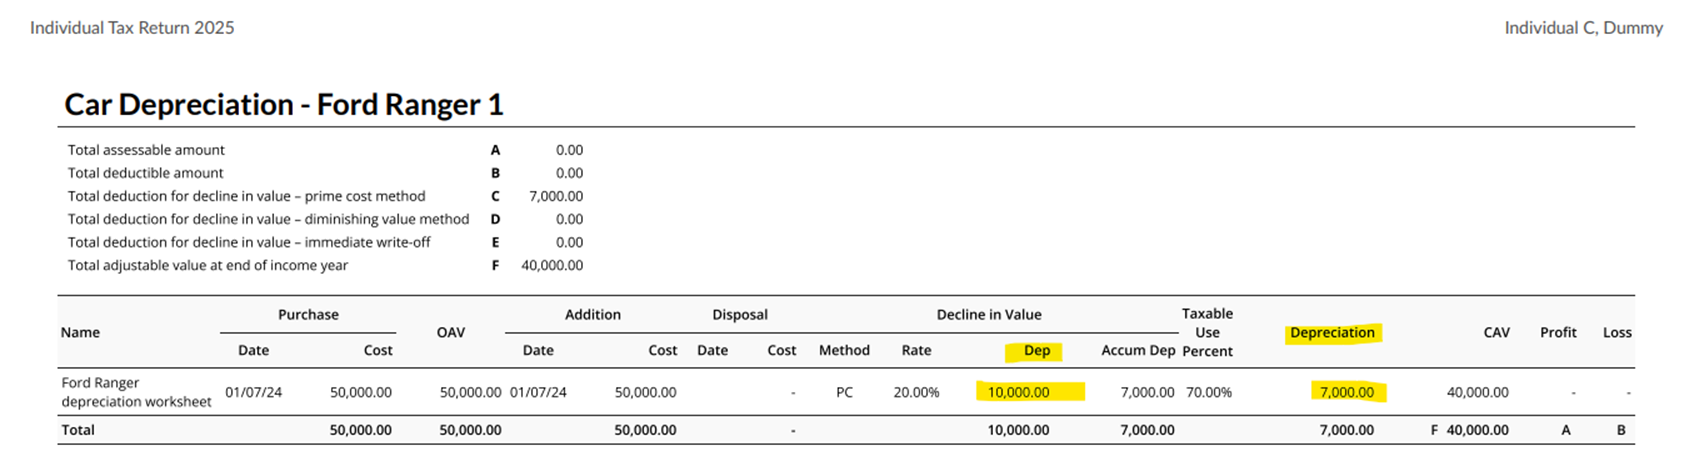Click the 'Total deductible amount' label
Image resolution: width=1694 pixels, height=471 pixels.
coord(146,173)
